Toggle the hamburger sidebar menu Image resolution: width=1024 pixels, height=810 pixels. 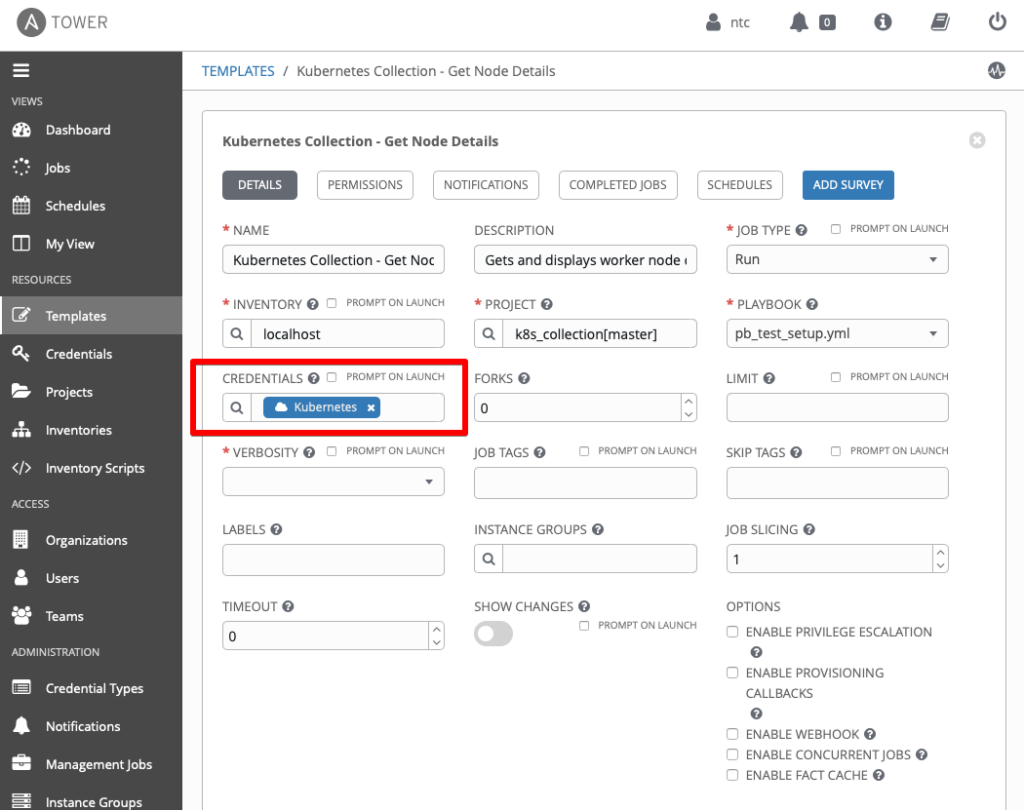click(21, 70)
